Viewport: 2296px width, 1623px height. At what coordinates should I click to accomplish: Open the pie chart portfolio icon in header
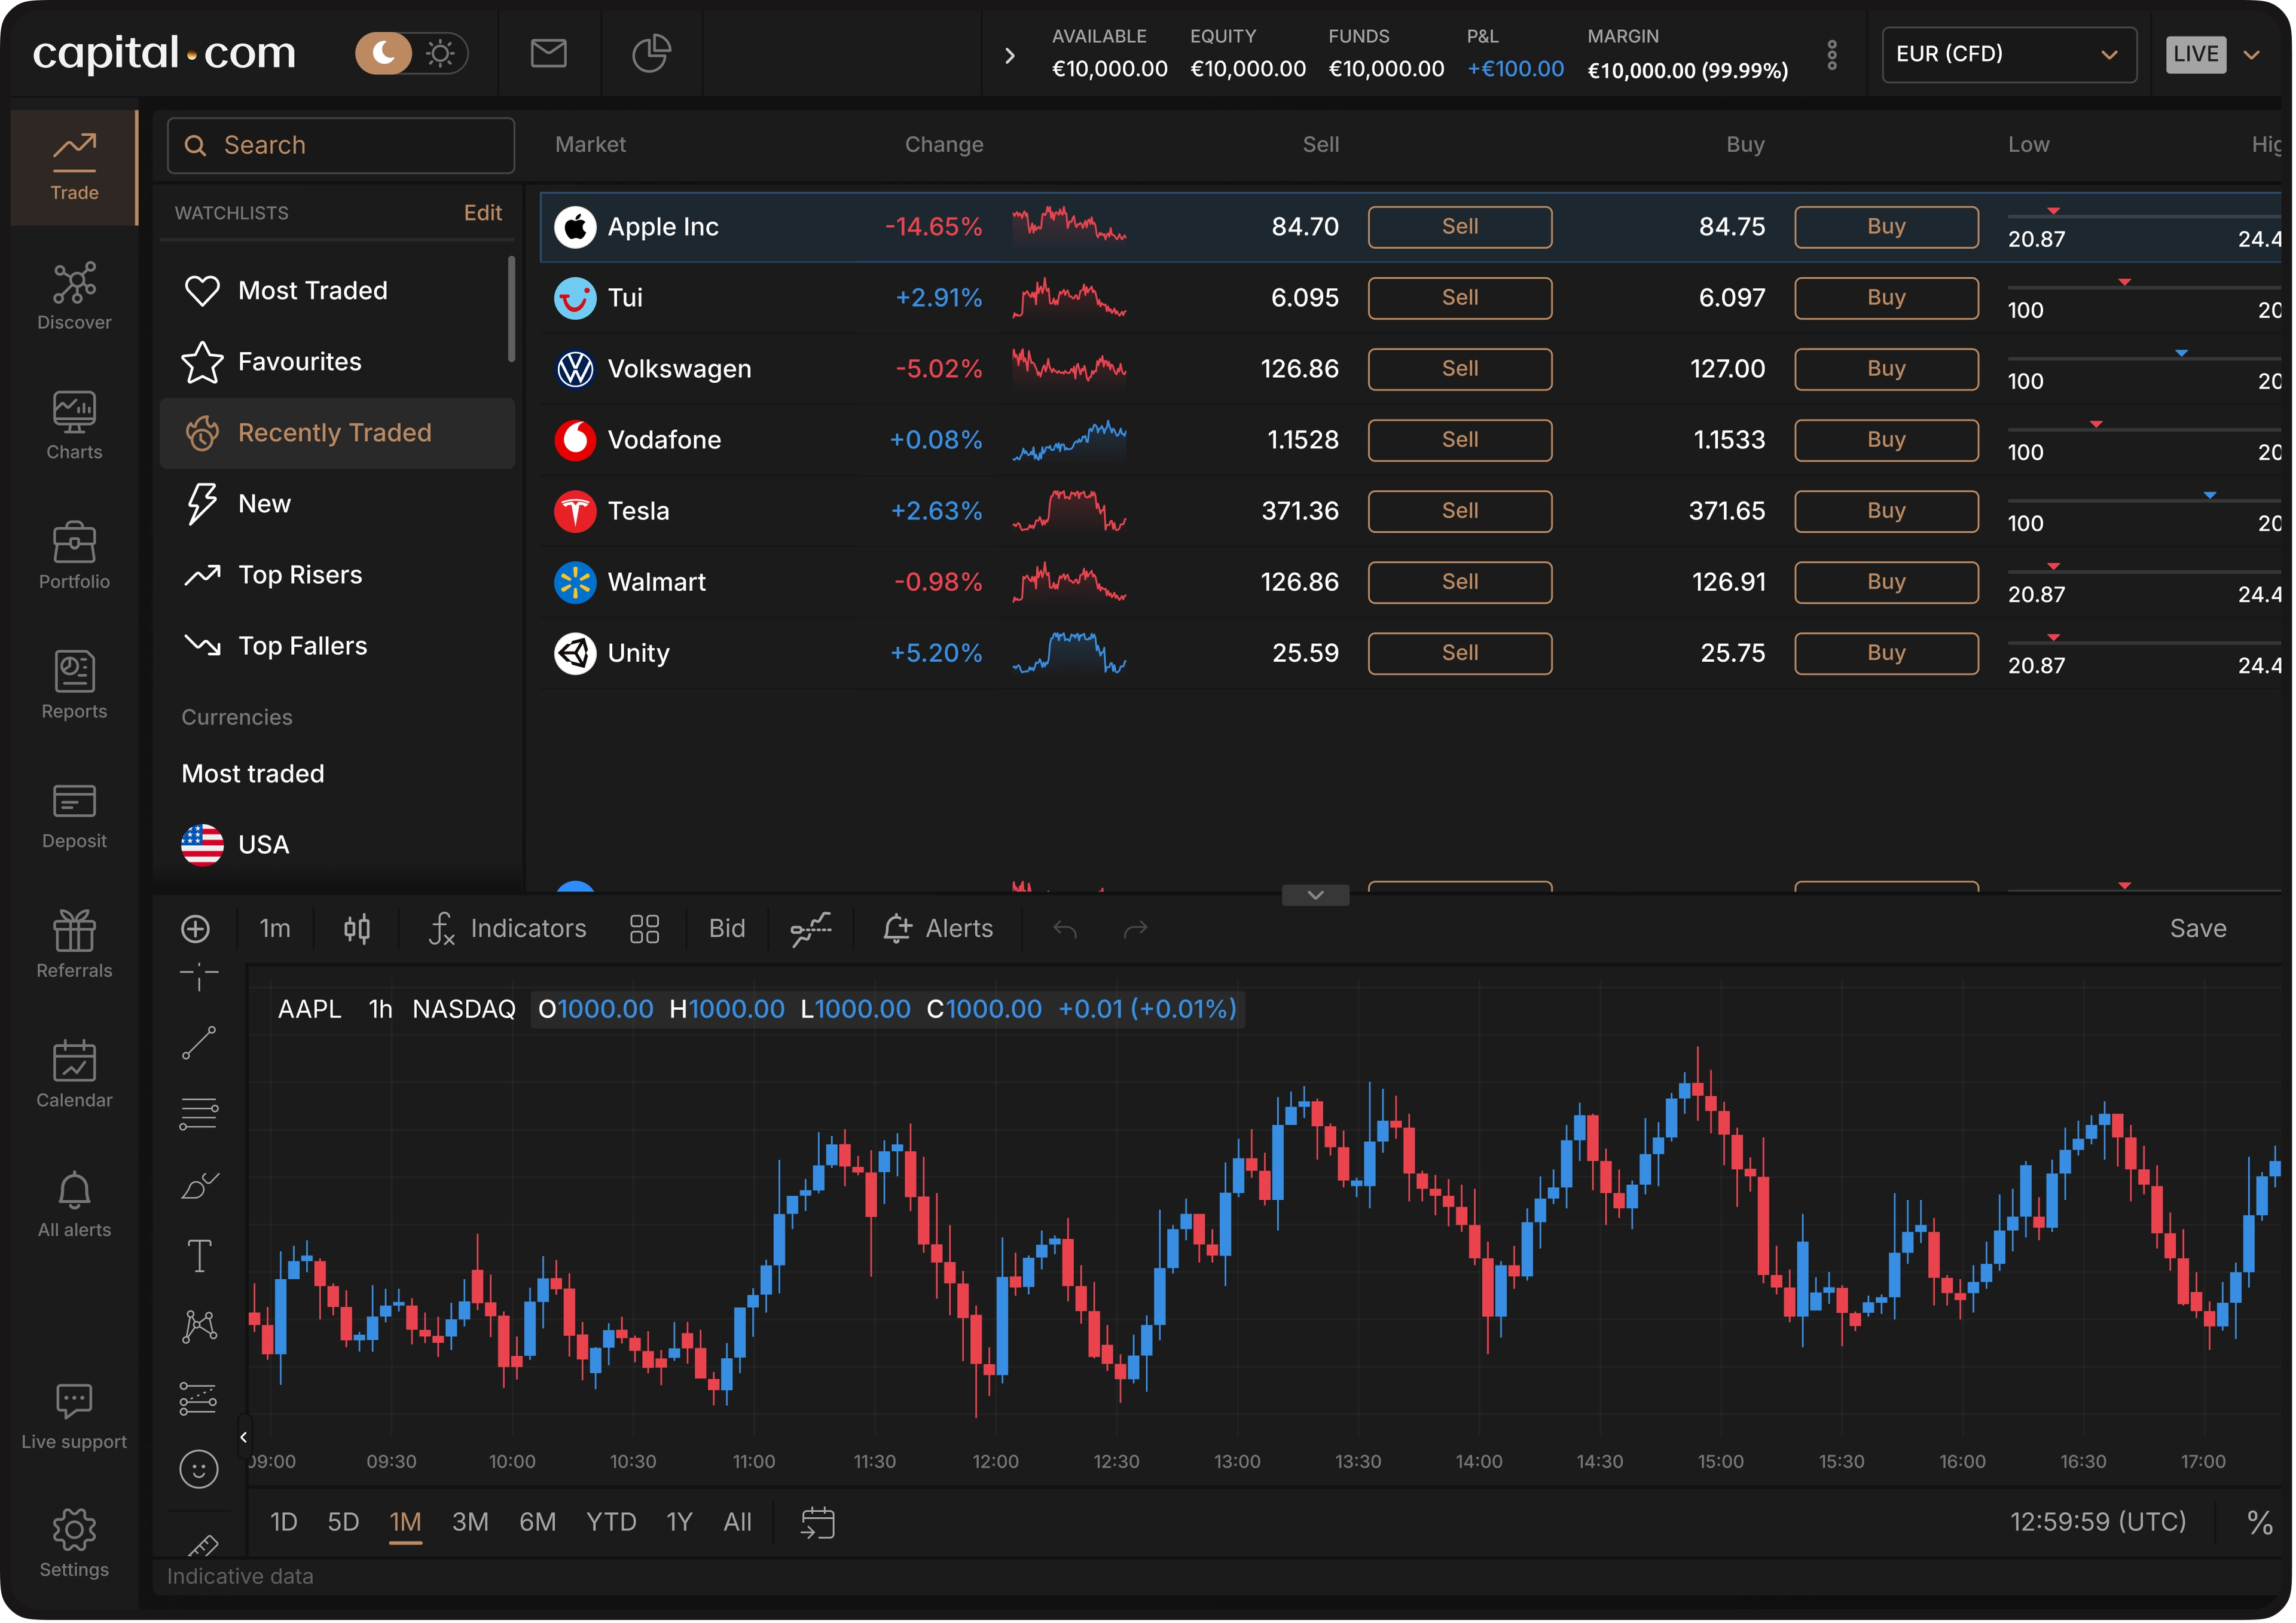pyautogui.click(x=652, y=54)
